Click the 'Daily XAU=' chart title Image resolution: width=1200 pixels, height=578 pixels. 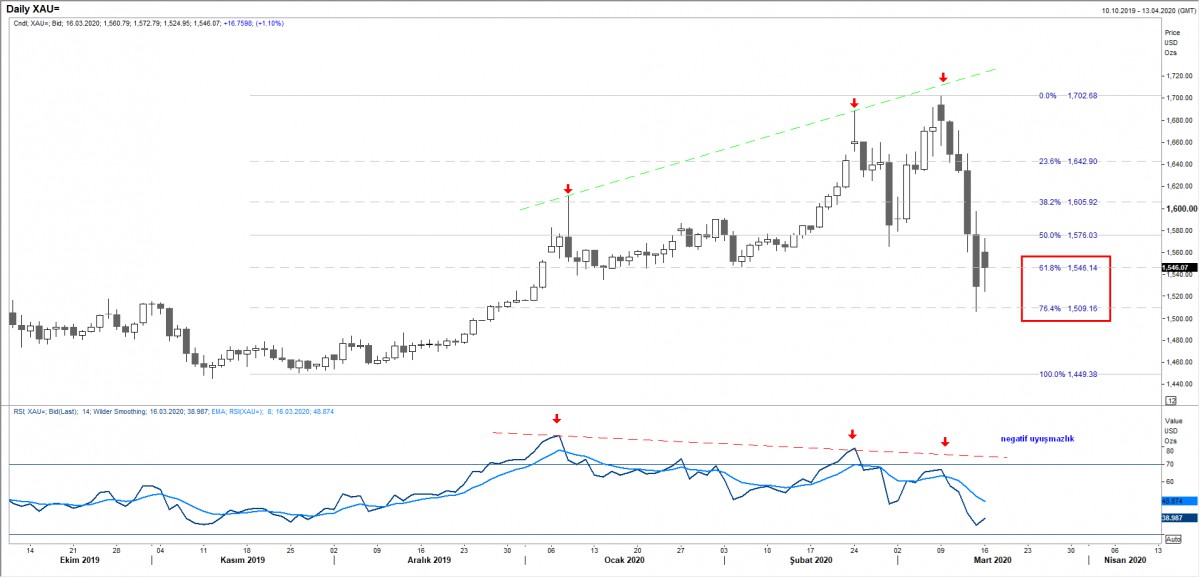(x=32, y=8)
